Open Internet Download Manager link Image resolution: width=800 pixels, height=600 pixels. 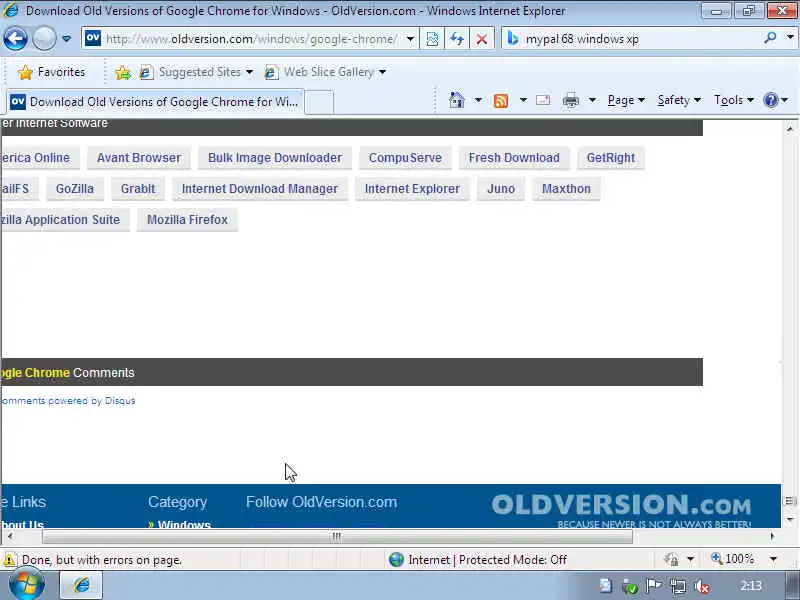[x=260, y=189]
